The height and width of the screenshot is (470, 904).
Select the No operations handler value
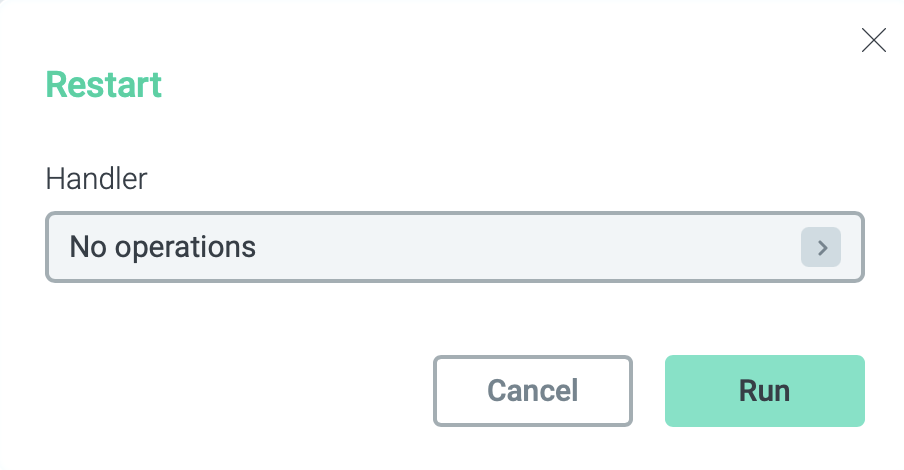point(163,247)
